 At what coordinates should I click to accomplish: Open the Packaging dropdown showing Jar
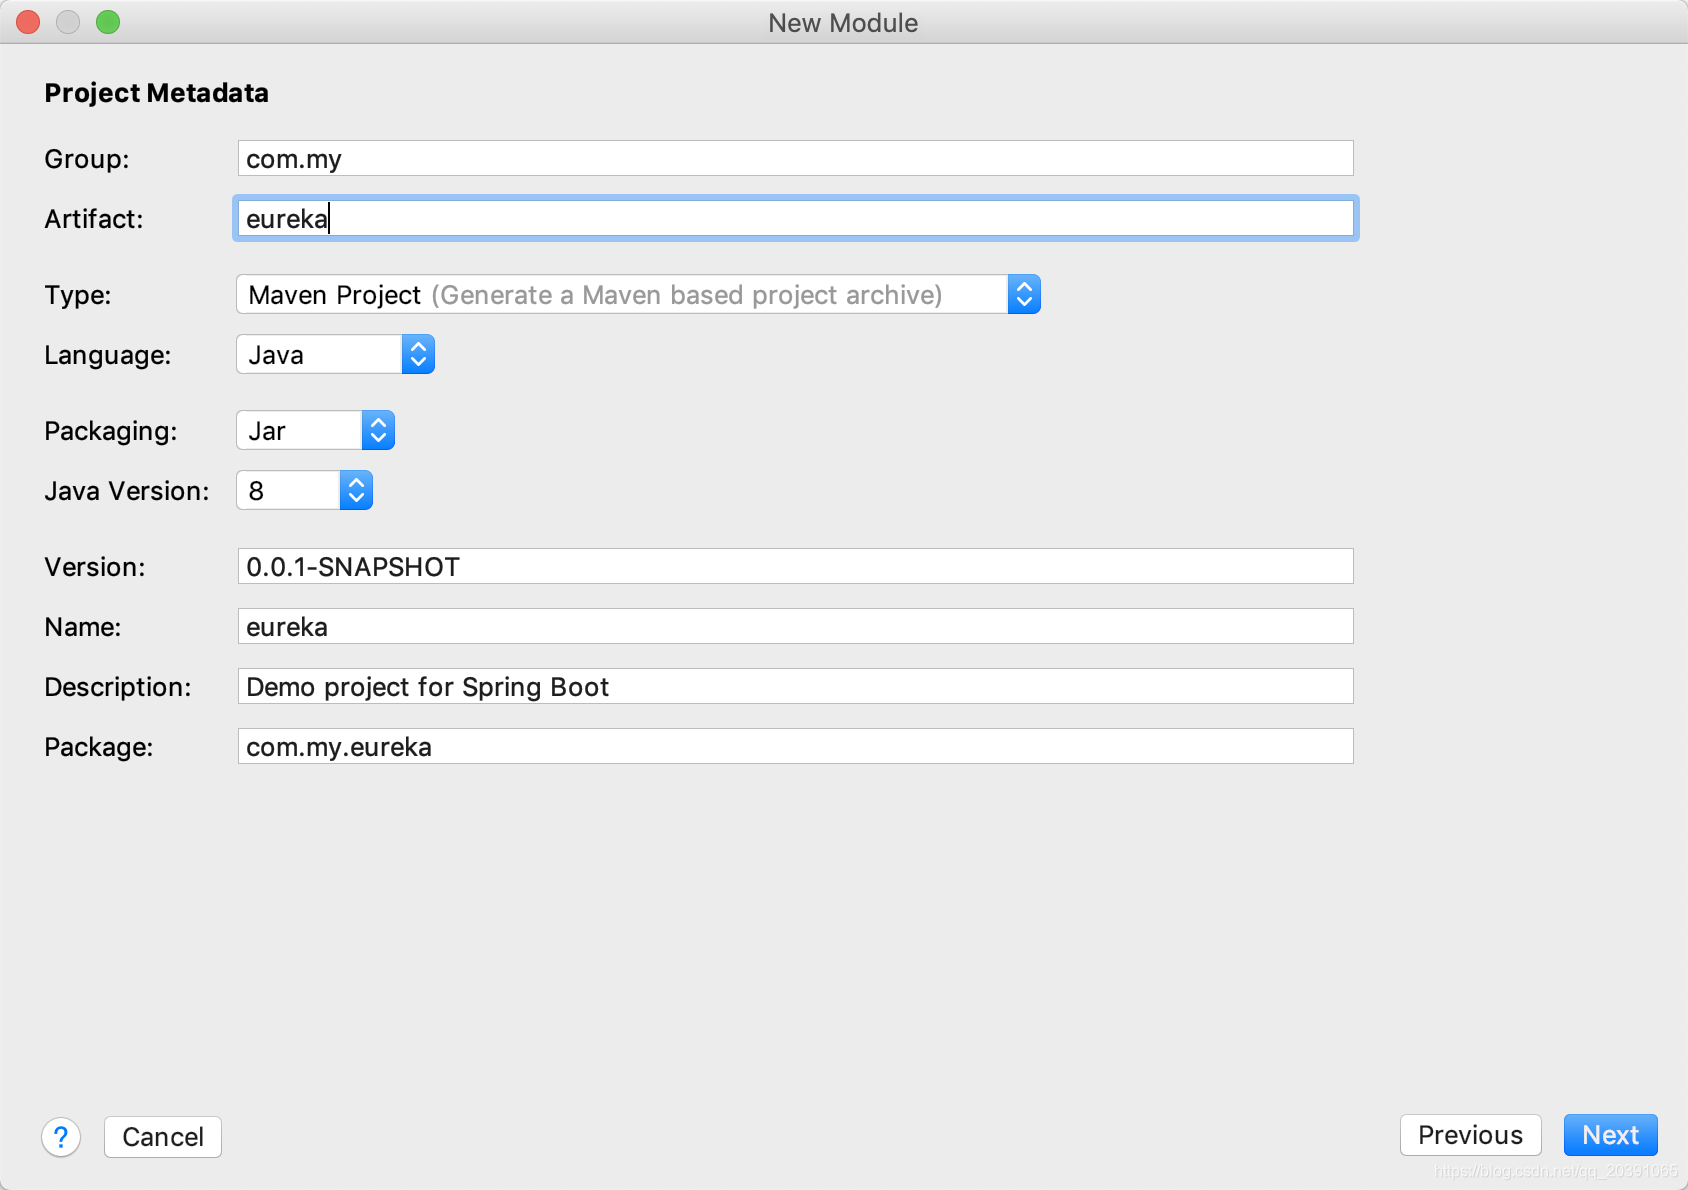pyautogui.click(x=315, y=431)
